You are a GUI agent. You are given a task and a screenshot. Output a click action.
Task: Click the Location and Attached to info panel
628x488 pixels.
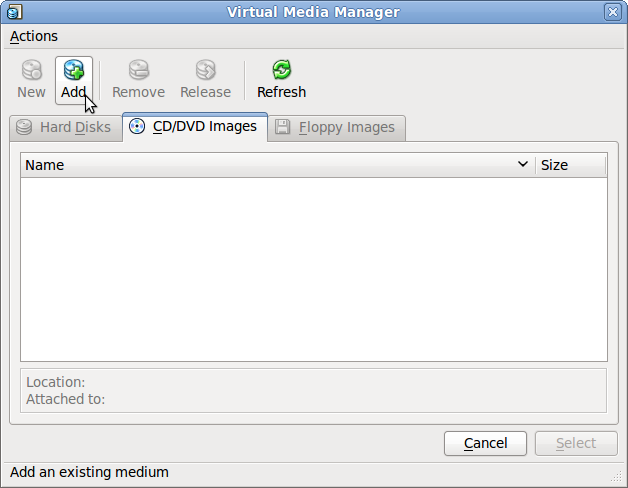[x=313, y=390]
